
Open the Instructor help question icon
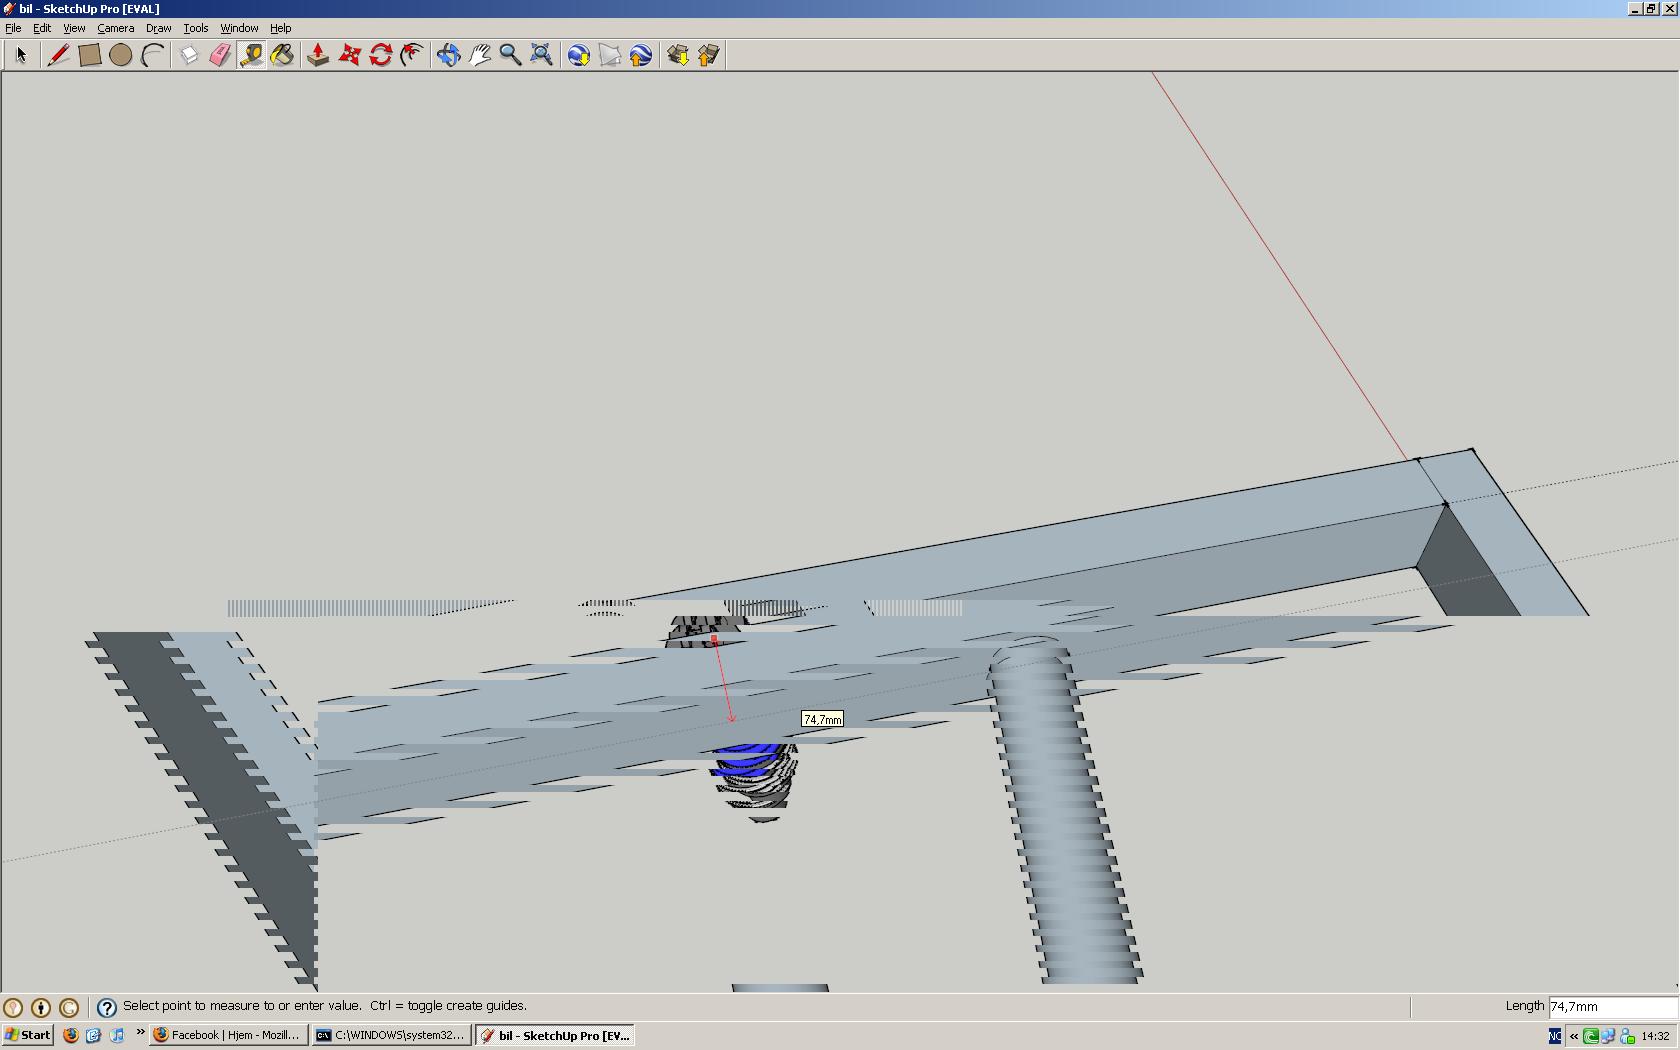point(106,1008)
